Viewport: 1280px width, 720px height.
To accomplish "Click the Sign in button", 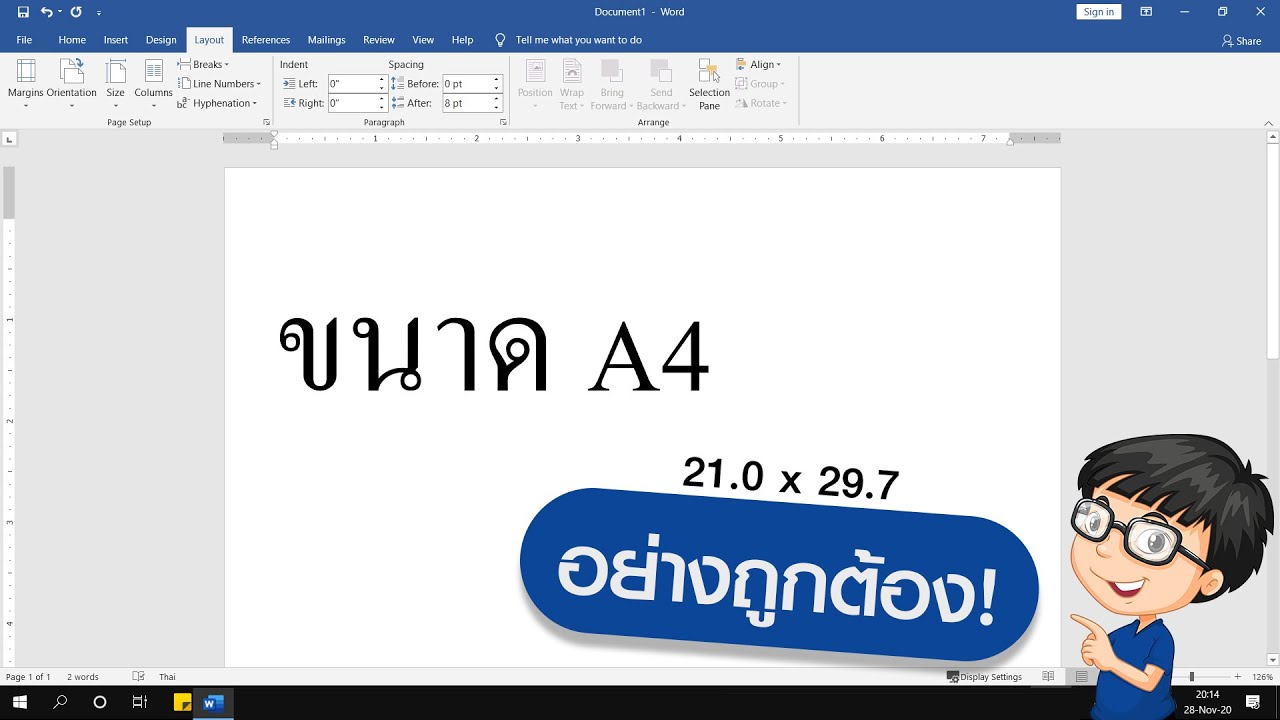I will click(1099, 12).
